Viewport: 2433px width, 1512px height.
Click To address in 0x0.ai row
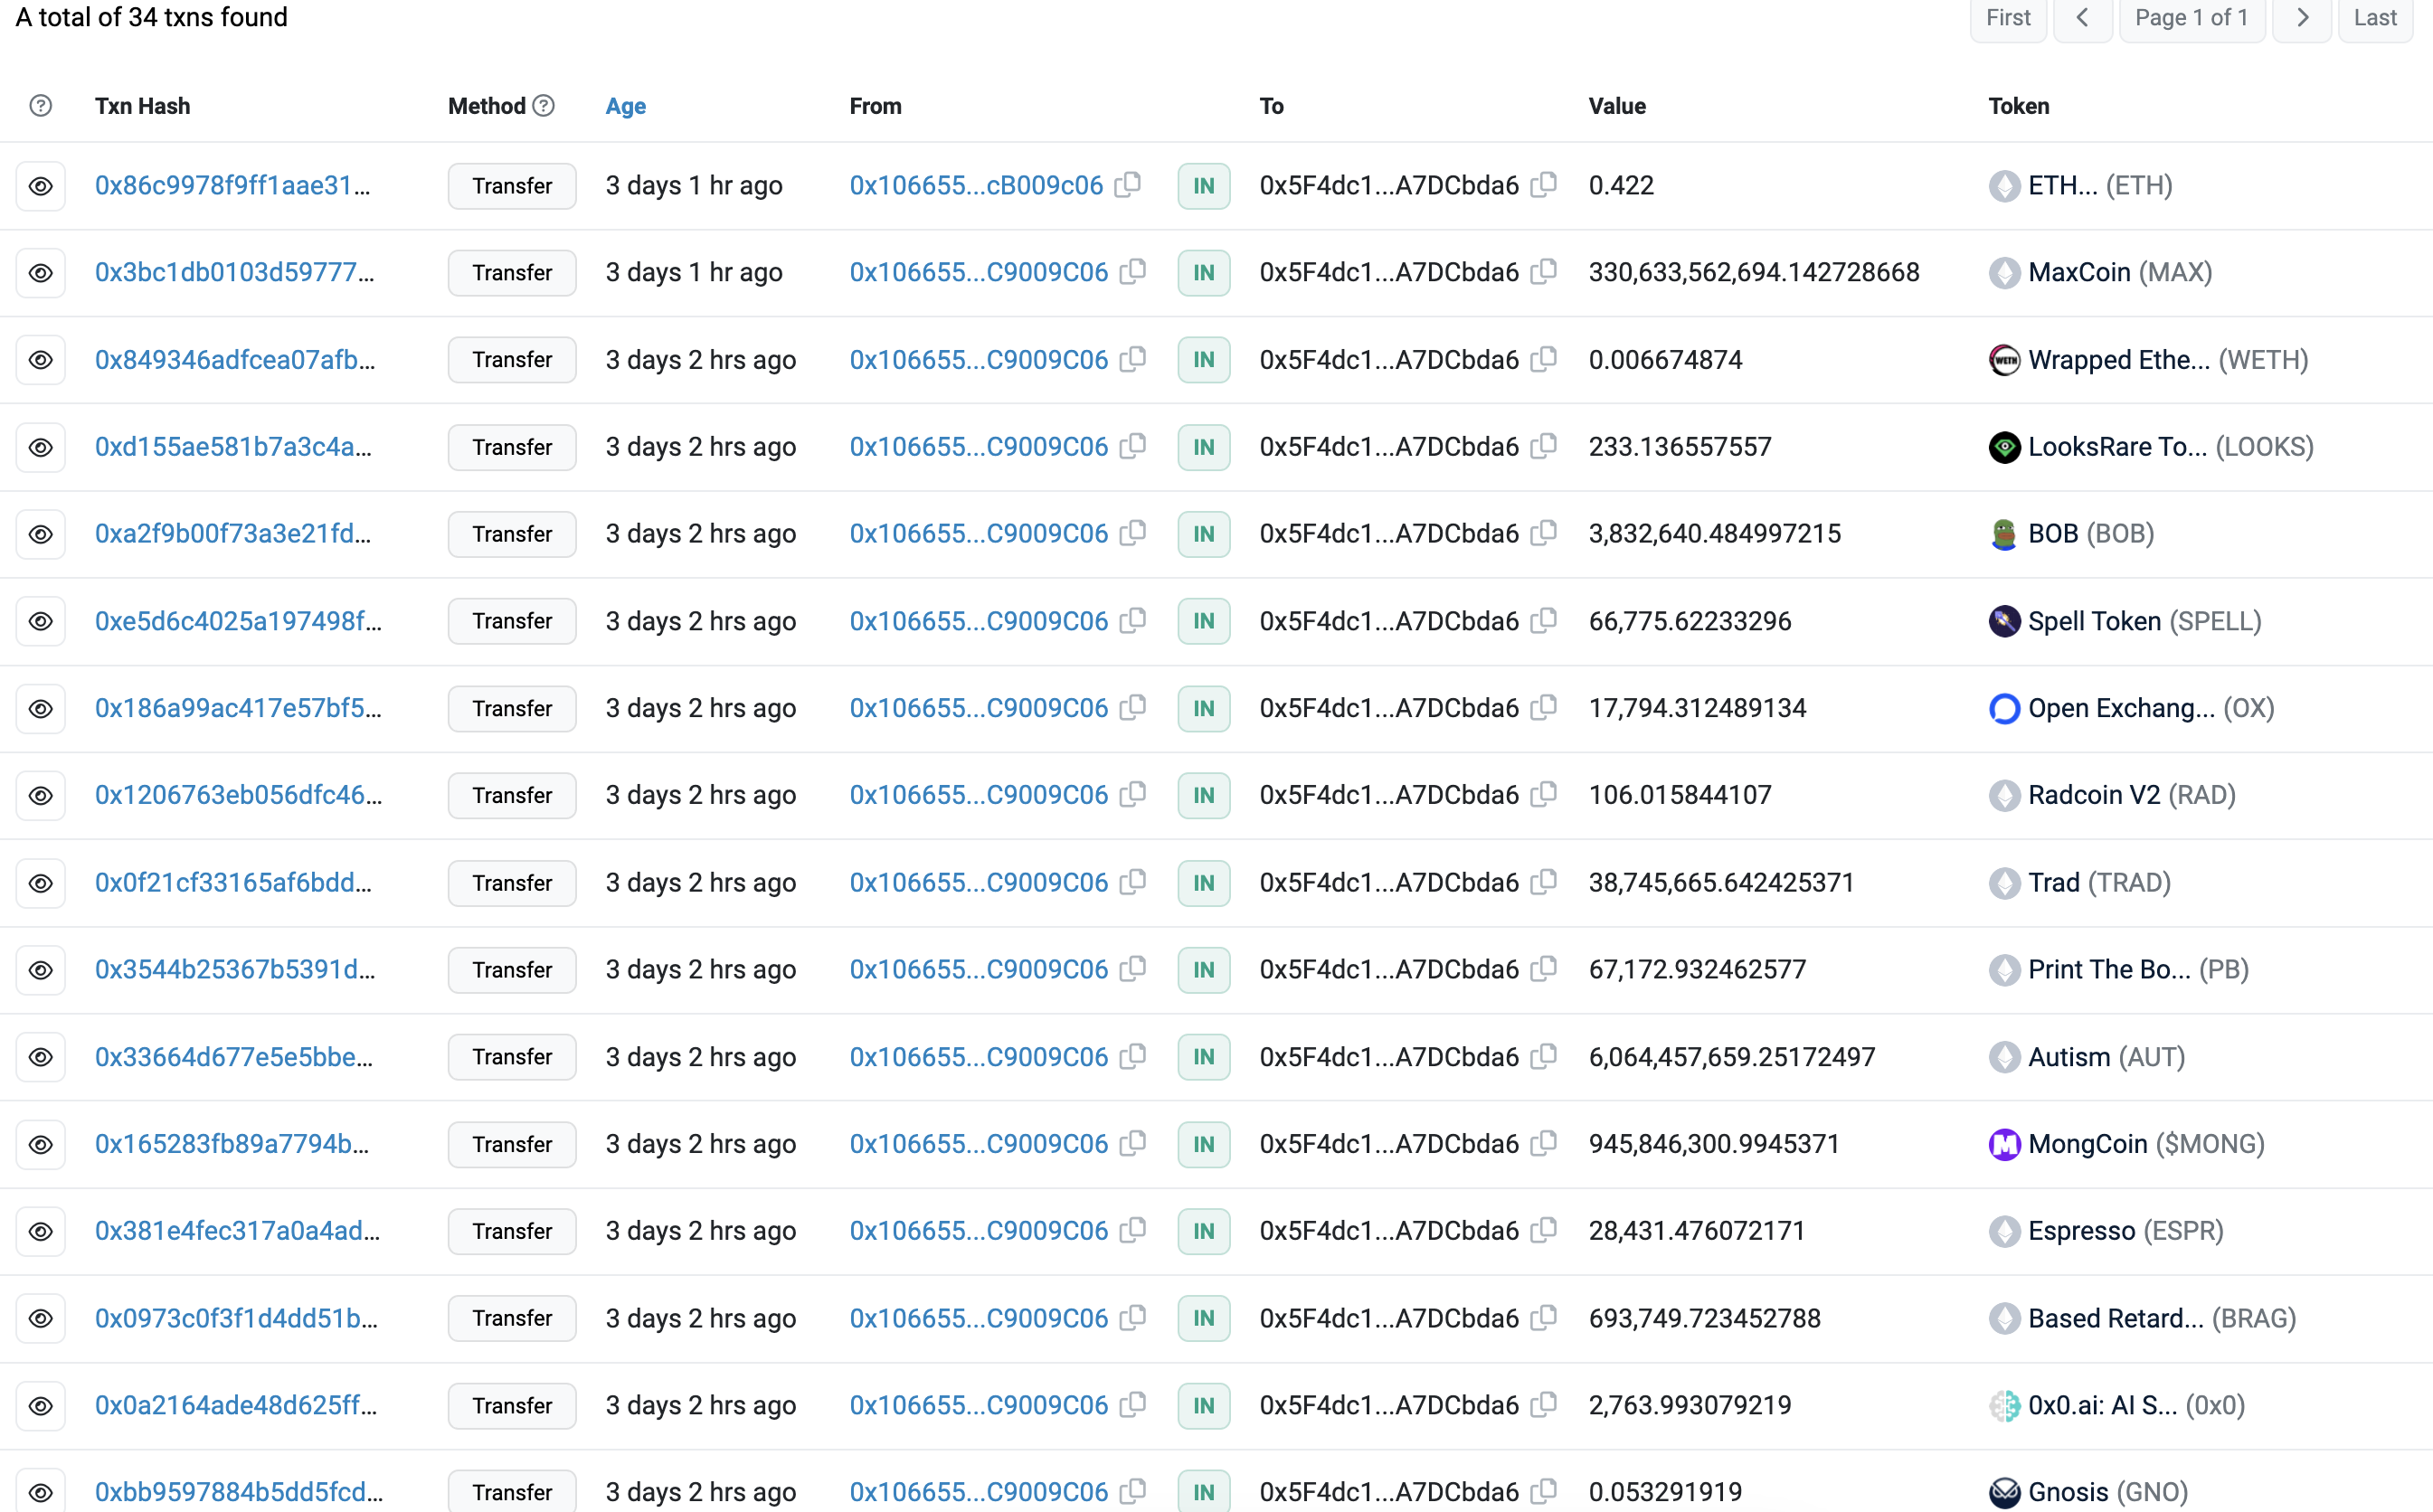1389,1405
